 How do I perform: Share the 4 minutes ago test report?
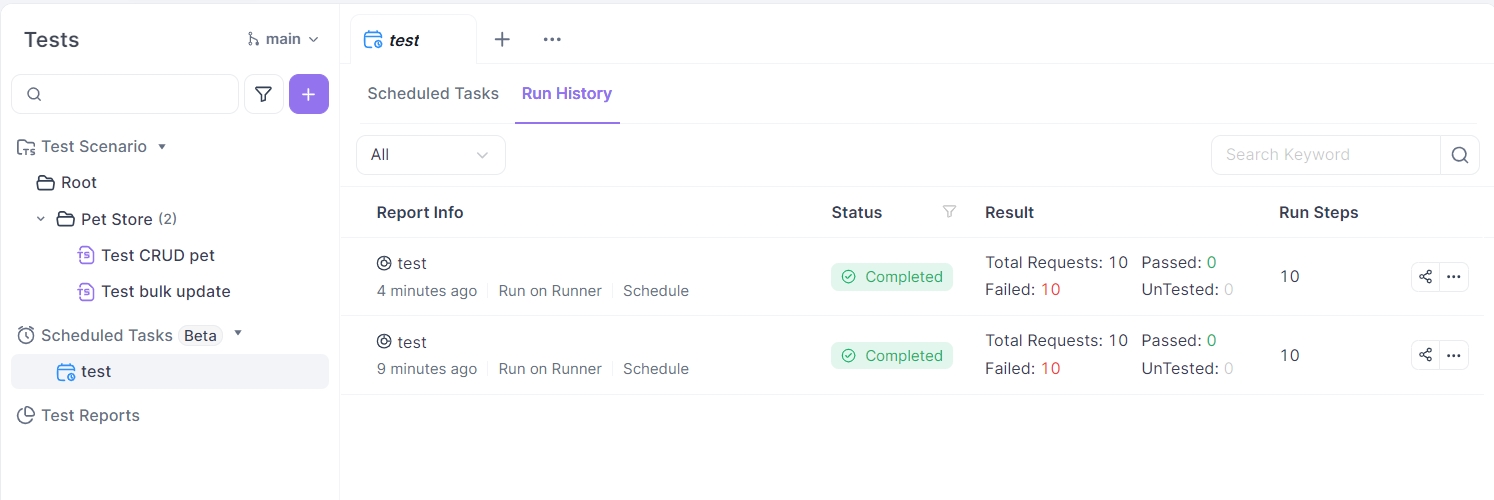1426,277
